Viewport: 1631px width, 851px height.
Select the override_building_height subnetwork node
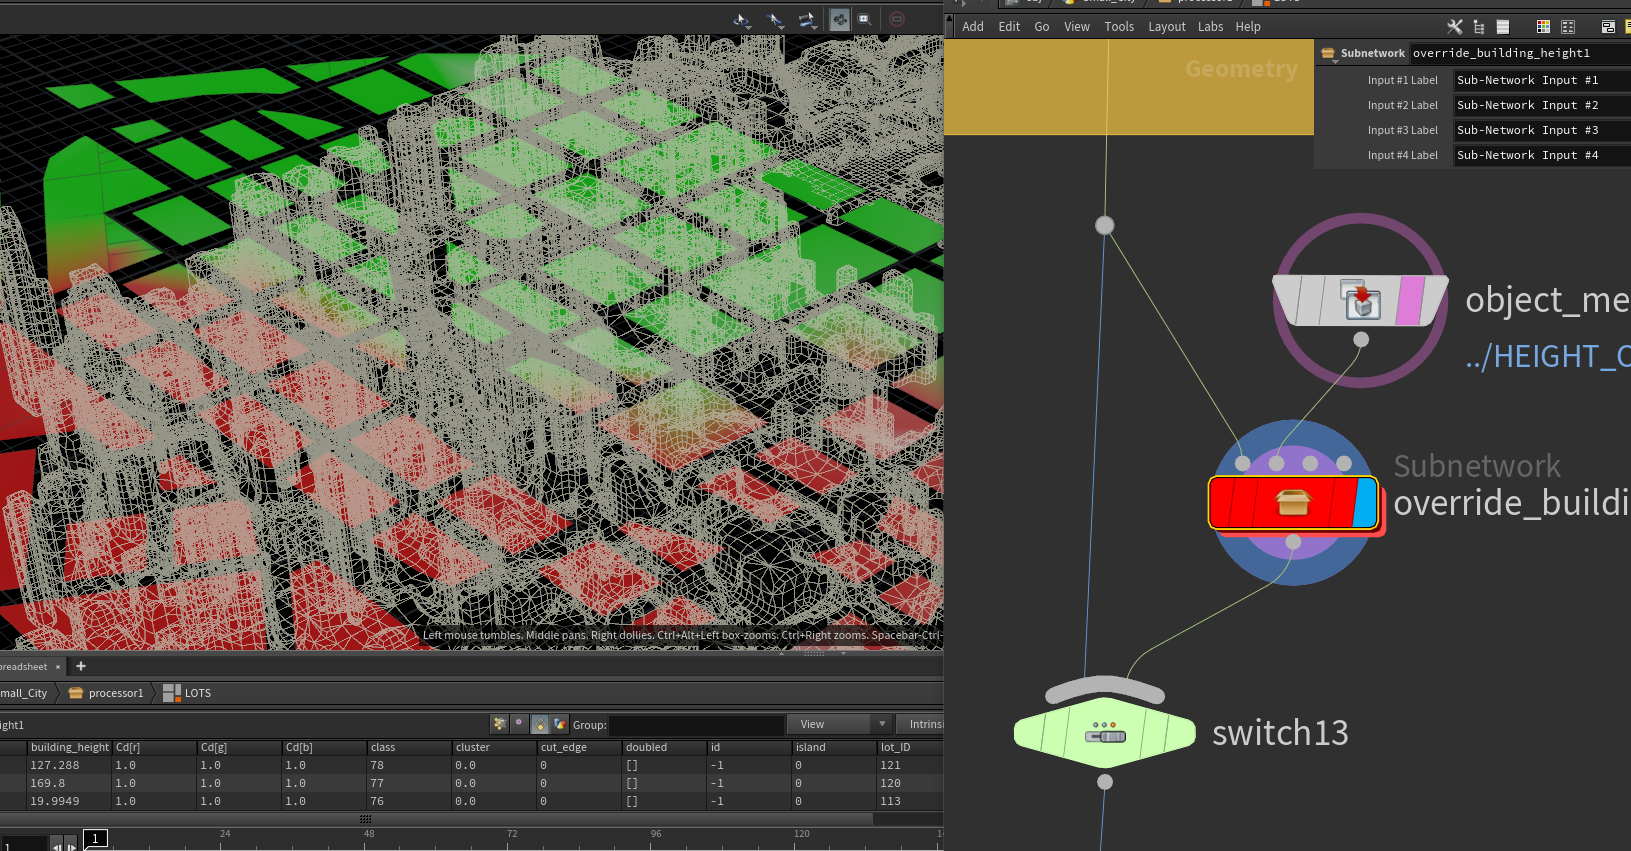pos(1291,502)
